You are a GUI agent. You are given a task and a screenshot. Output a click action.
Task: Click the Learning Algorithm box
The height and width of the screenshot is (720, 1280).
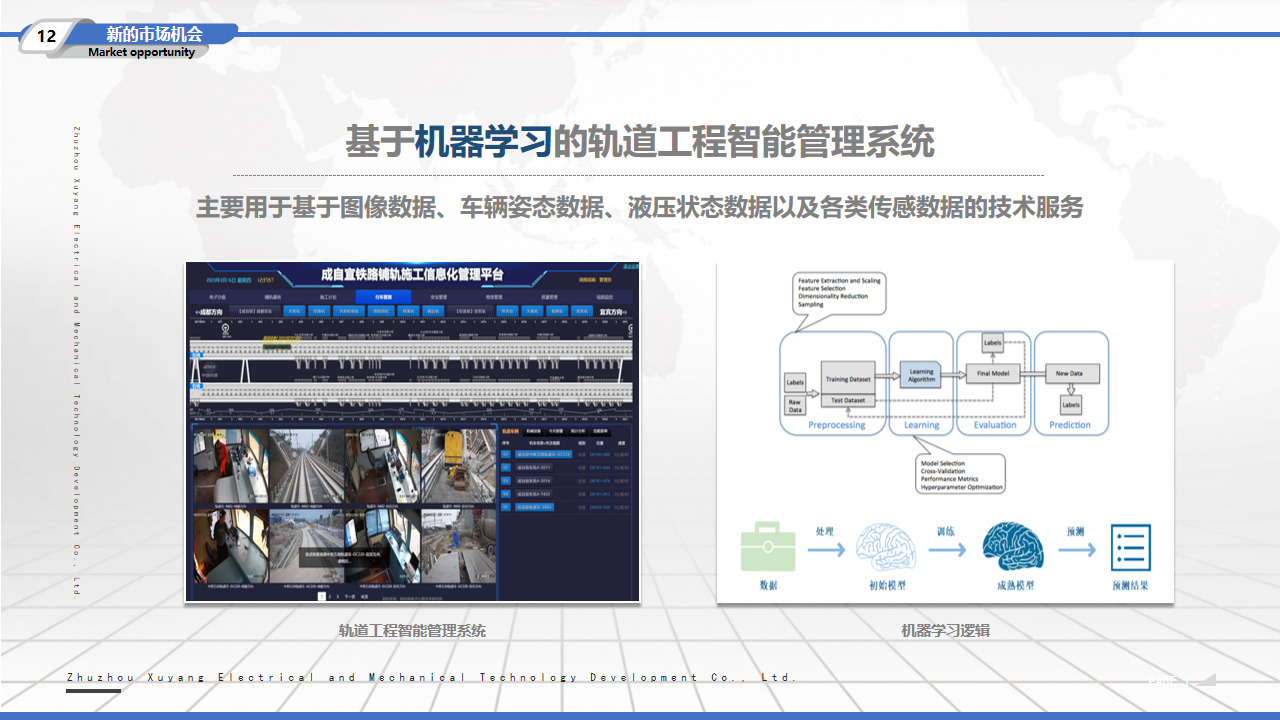pos(921,375)
